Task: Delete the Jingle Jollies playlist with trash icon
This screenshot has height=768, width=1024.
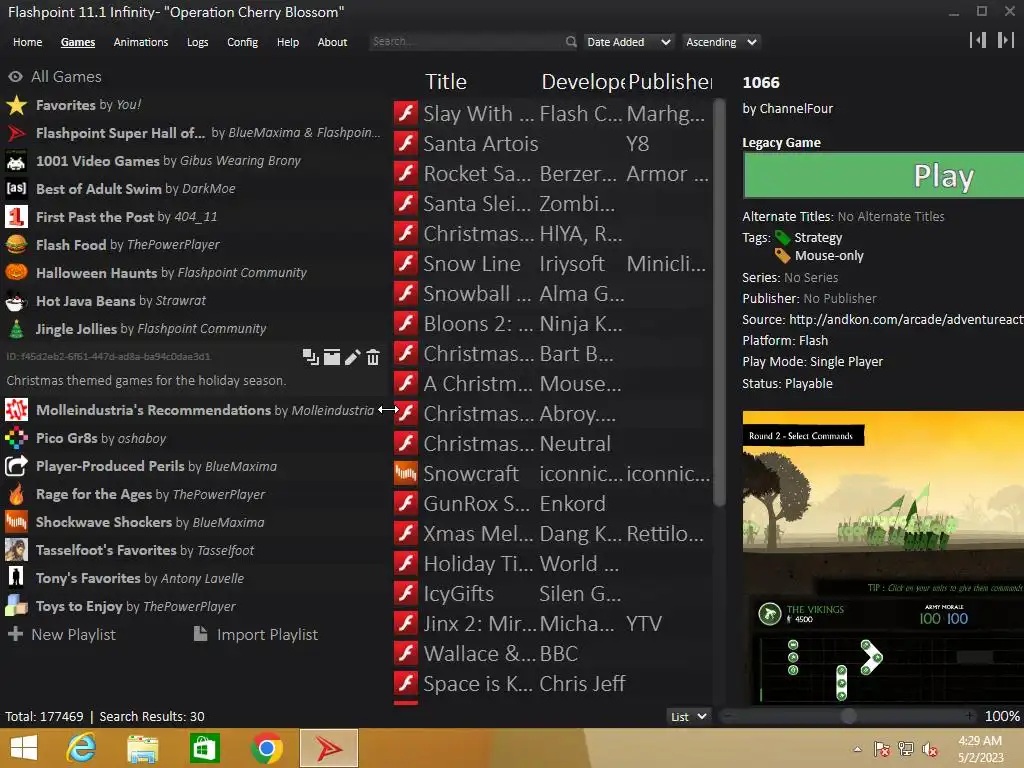Action: [x=373, y=357]
